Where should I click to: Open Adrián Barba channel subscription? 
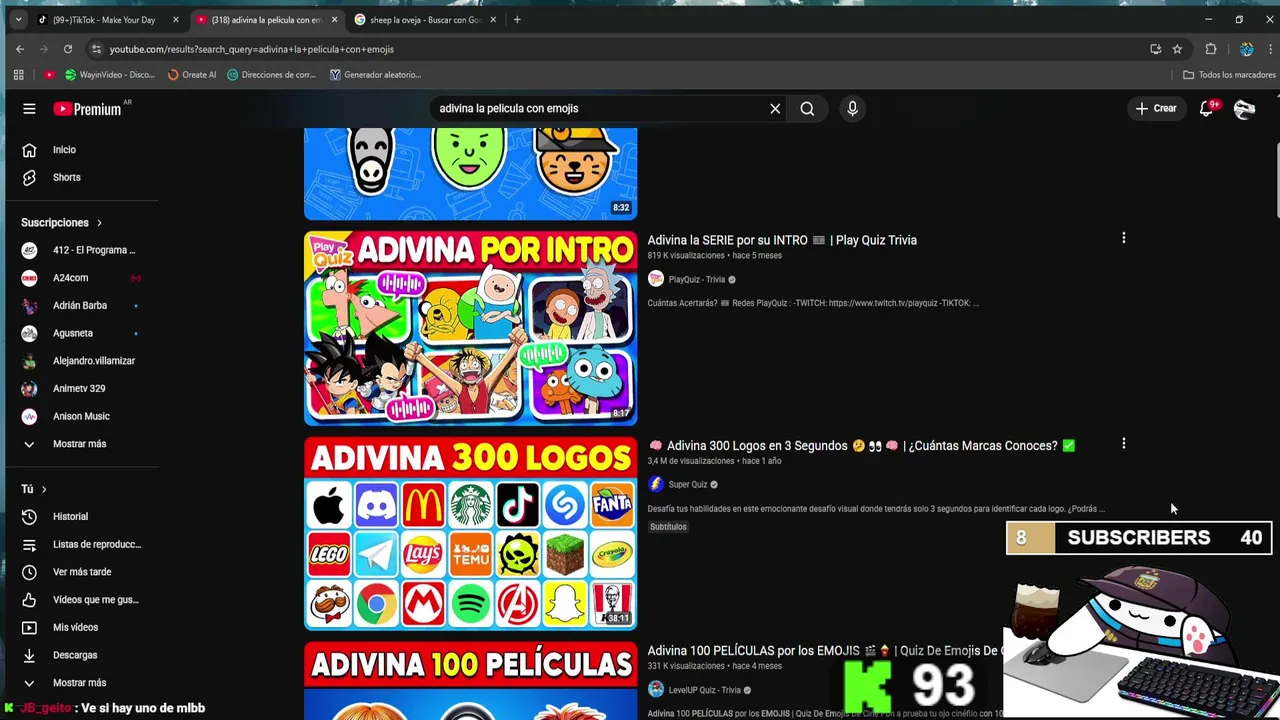click(x=82, y=305)
